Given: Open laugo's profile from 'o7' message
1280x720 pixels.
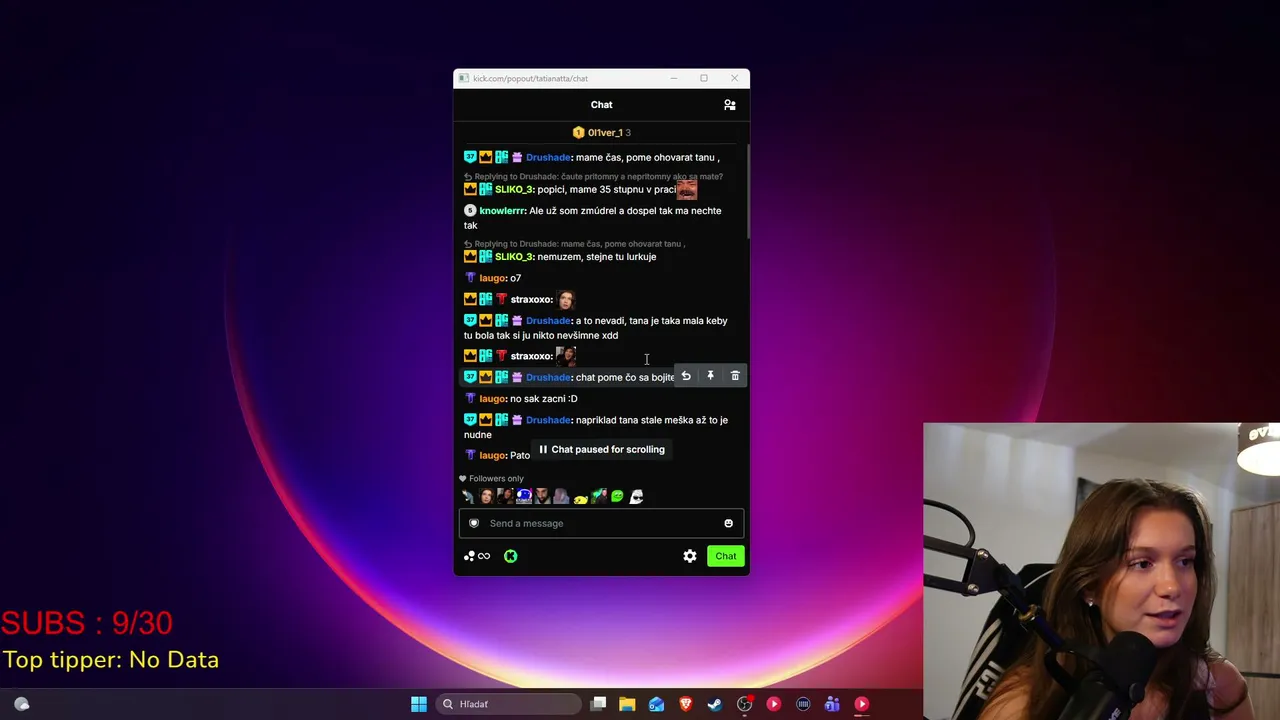Looking at the screenshot, I should (492, 278).
